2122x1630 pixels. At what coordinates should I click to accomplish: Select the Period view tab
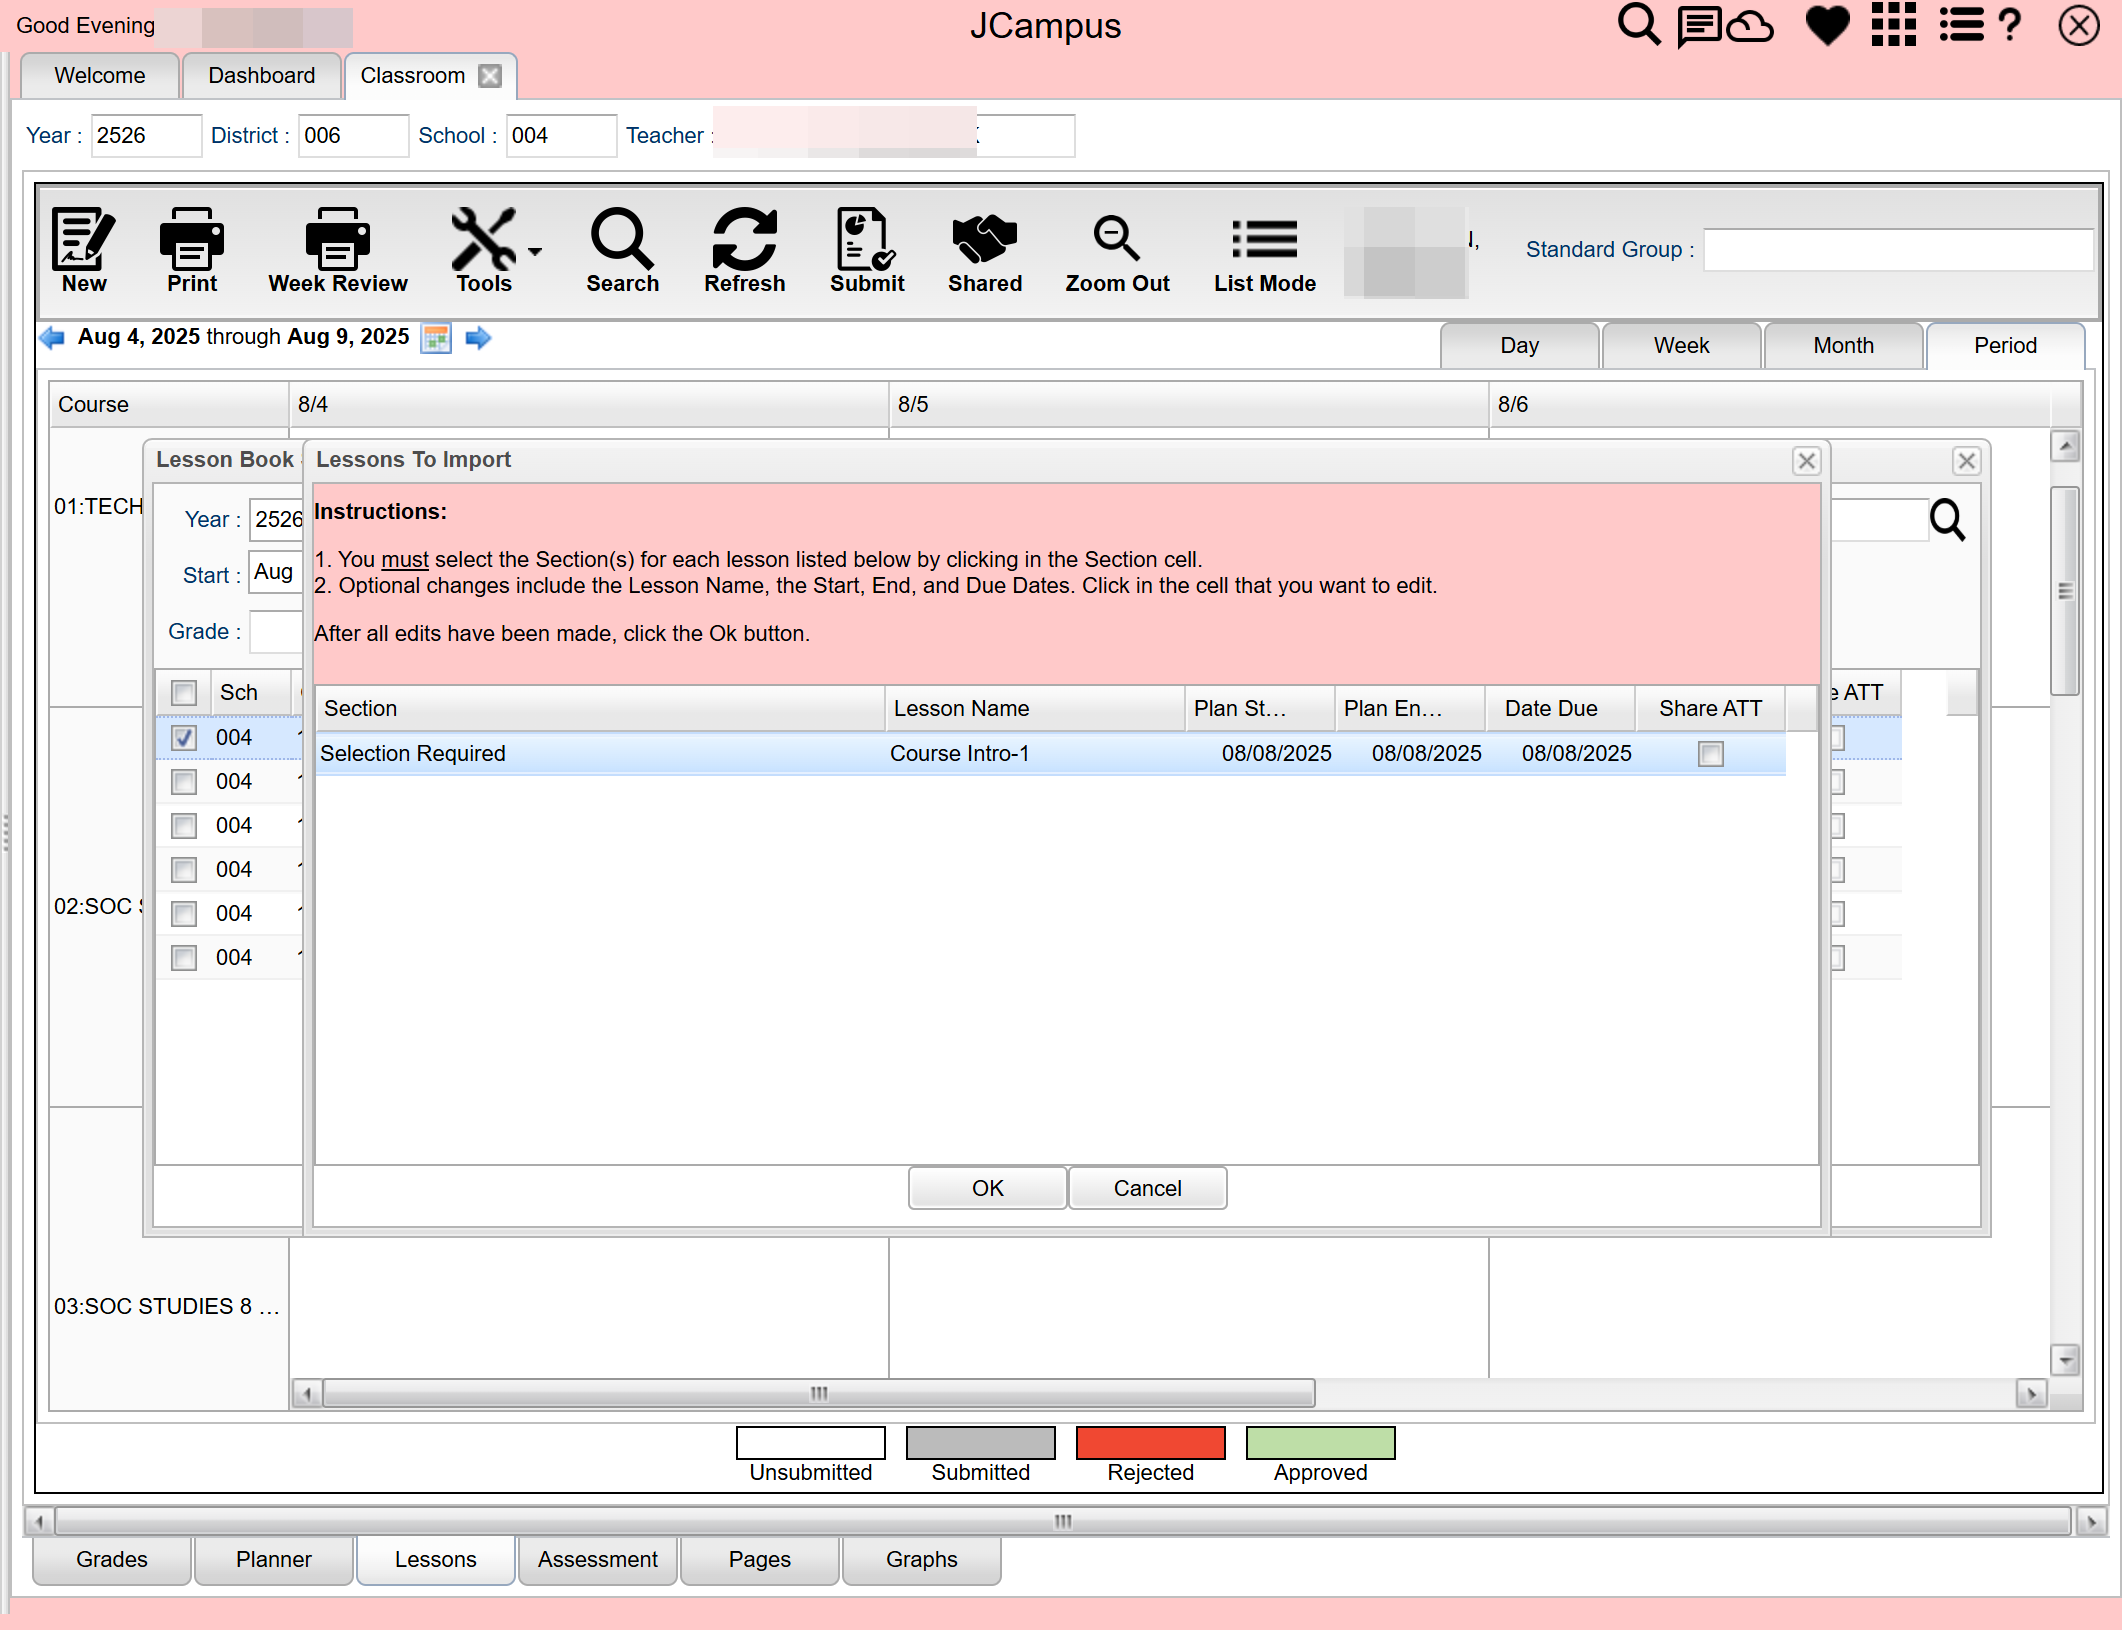[x=2005, y=346]
